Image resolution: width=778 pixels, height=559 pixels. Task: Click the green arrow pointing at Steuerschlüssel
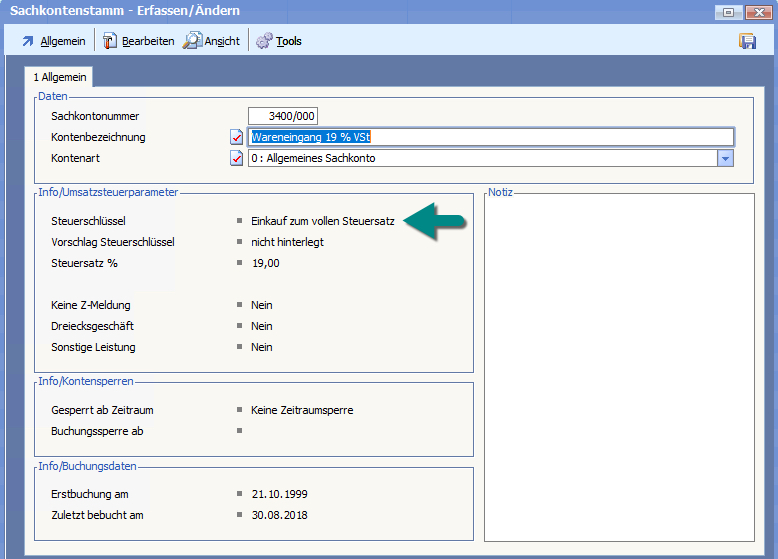pyautogui.click(x=436, y=221)
